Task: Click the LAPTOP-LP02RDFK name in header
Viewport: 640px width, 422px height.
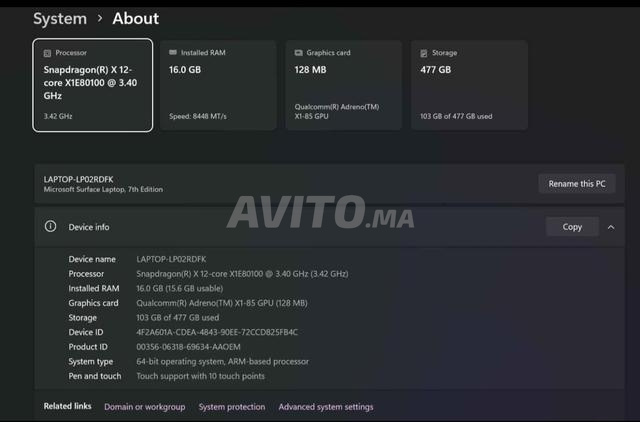Action: pos(78,179)
